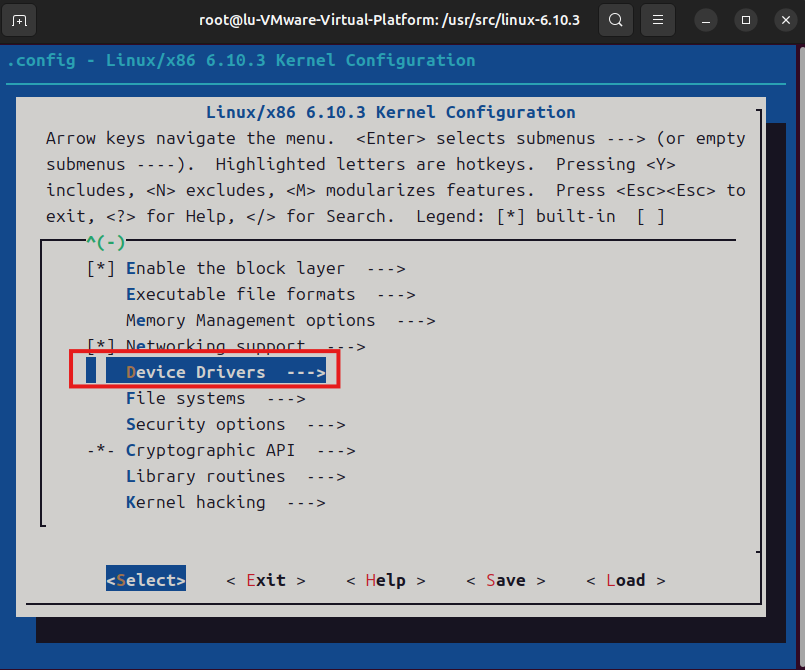
Task: Click the arrow after File systems
Action: pos(286,399)
